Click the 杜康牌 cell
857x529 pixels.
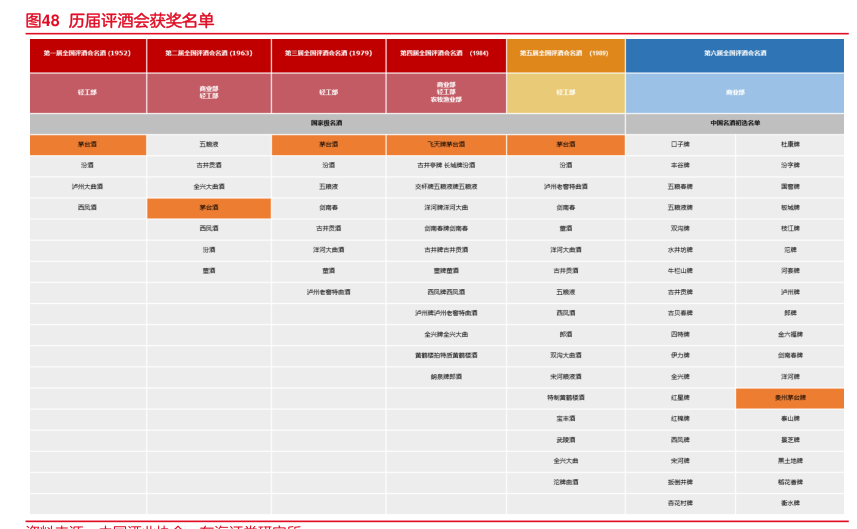click(790, 145)
